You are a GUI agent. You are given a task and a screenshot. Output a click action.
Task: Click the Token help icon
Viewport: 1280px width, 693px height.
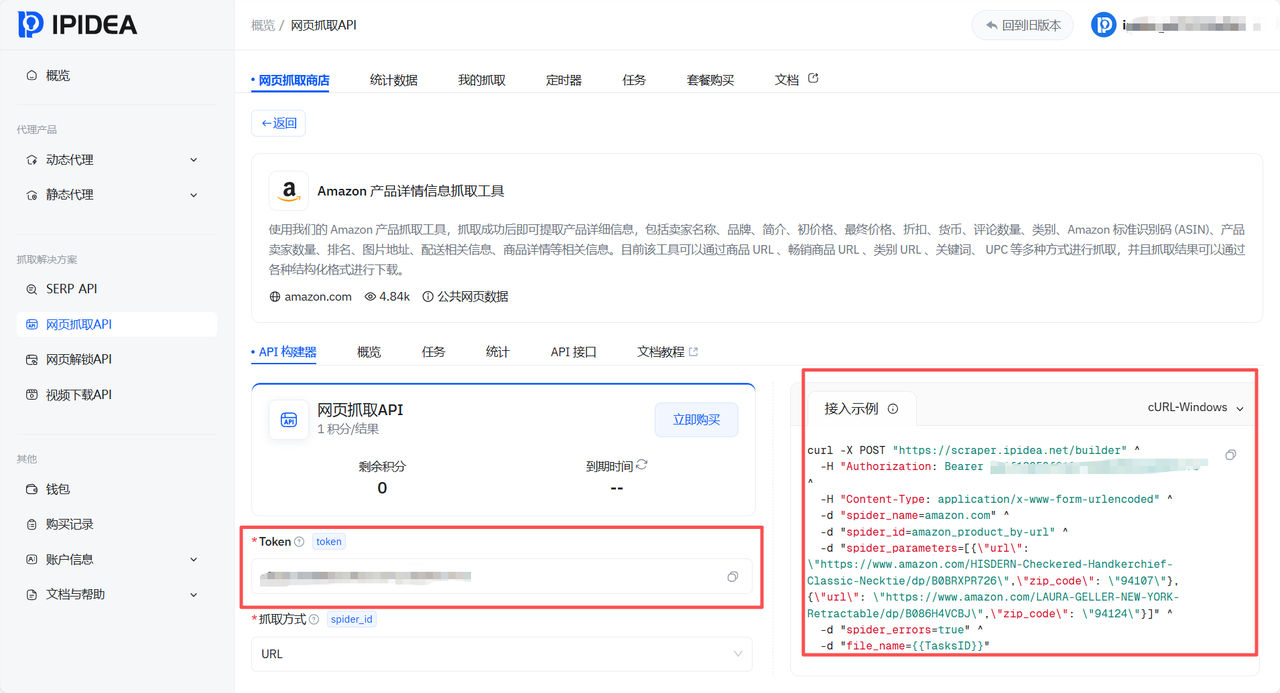point(299,542)
